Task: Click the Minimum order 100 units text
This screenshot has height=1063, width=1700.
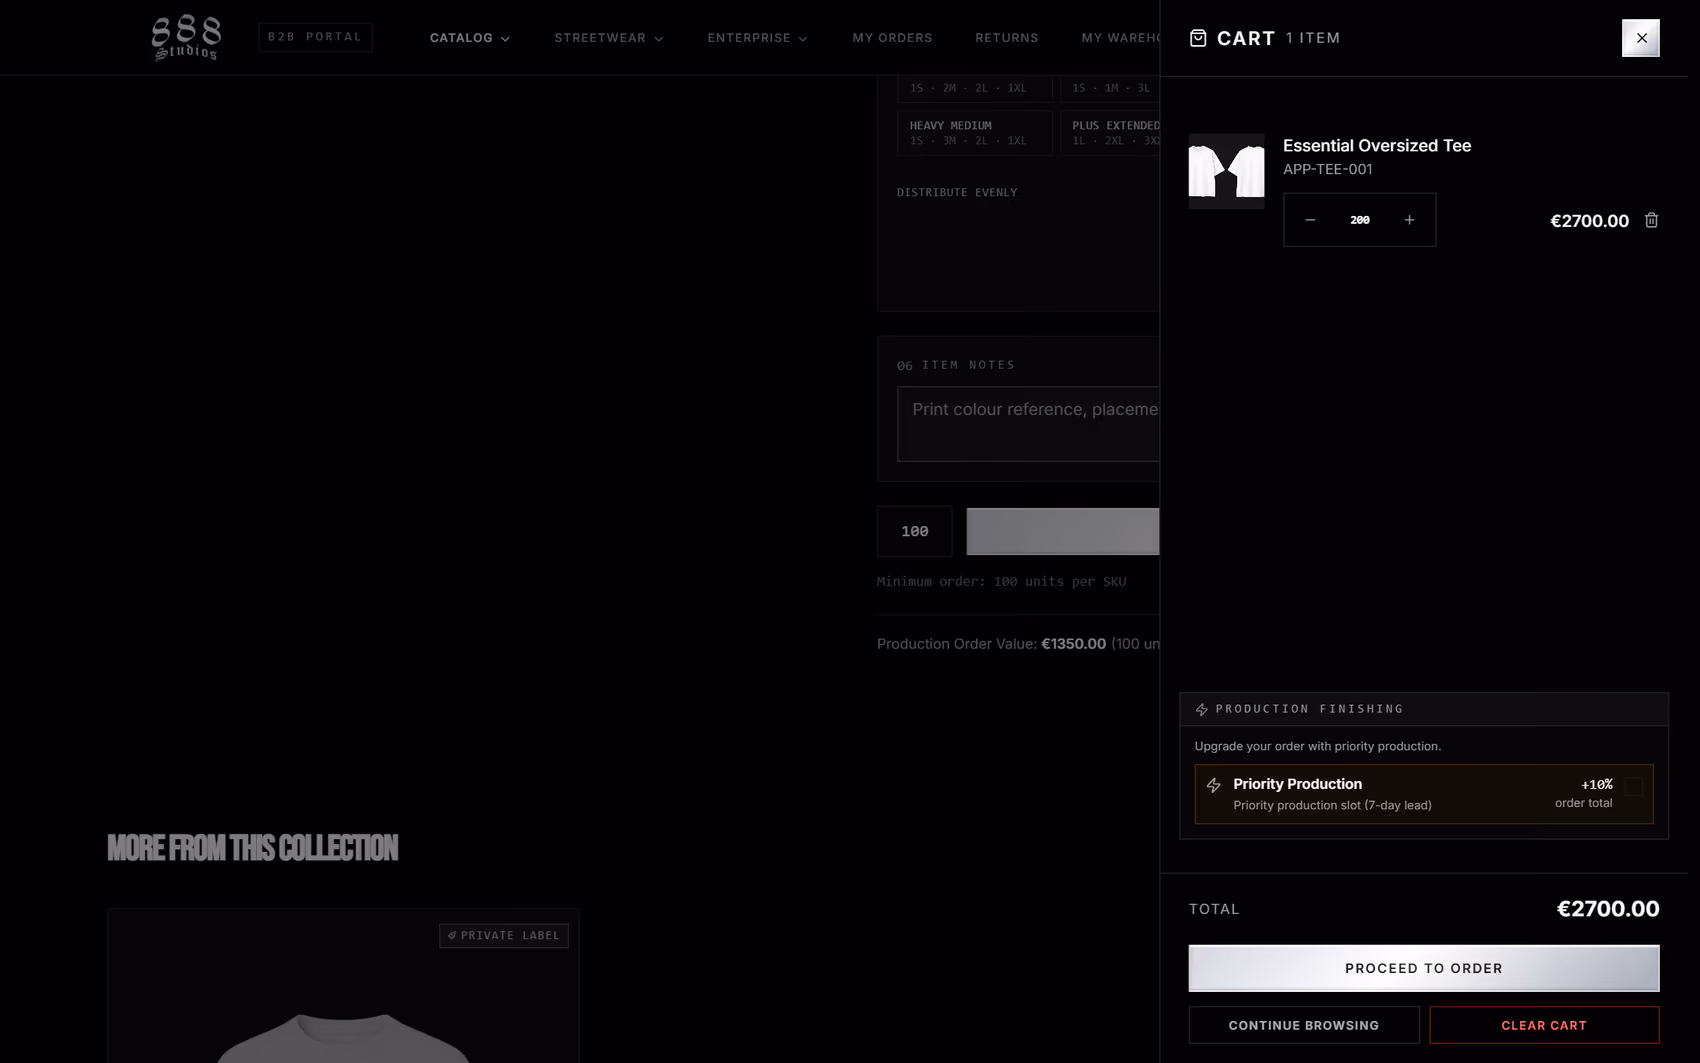Action: 1001,581
